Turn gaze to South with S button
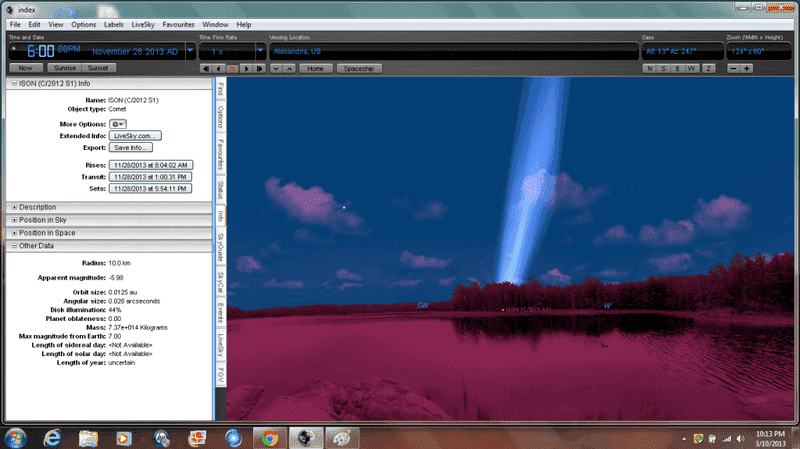The image size is (800, 449). (663, 68)
